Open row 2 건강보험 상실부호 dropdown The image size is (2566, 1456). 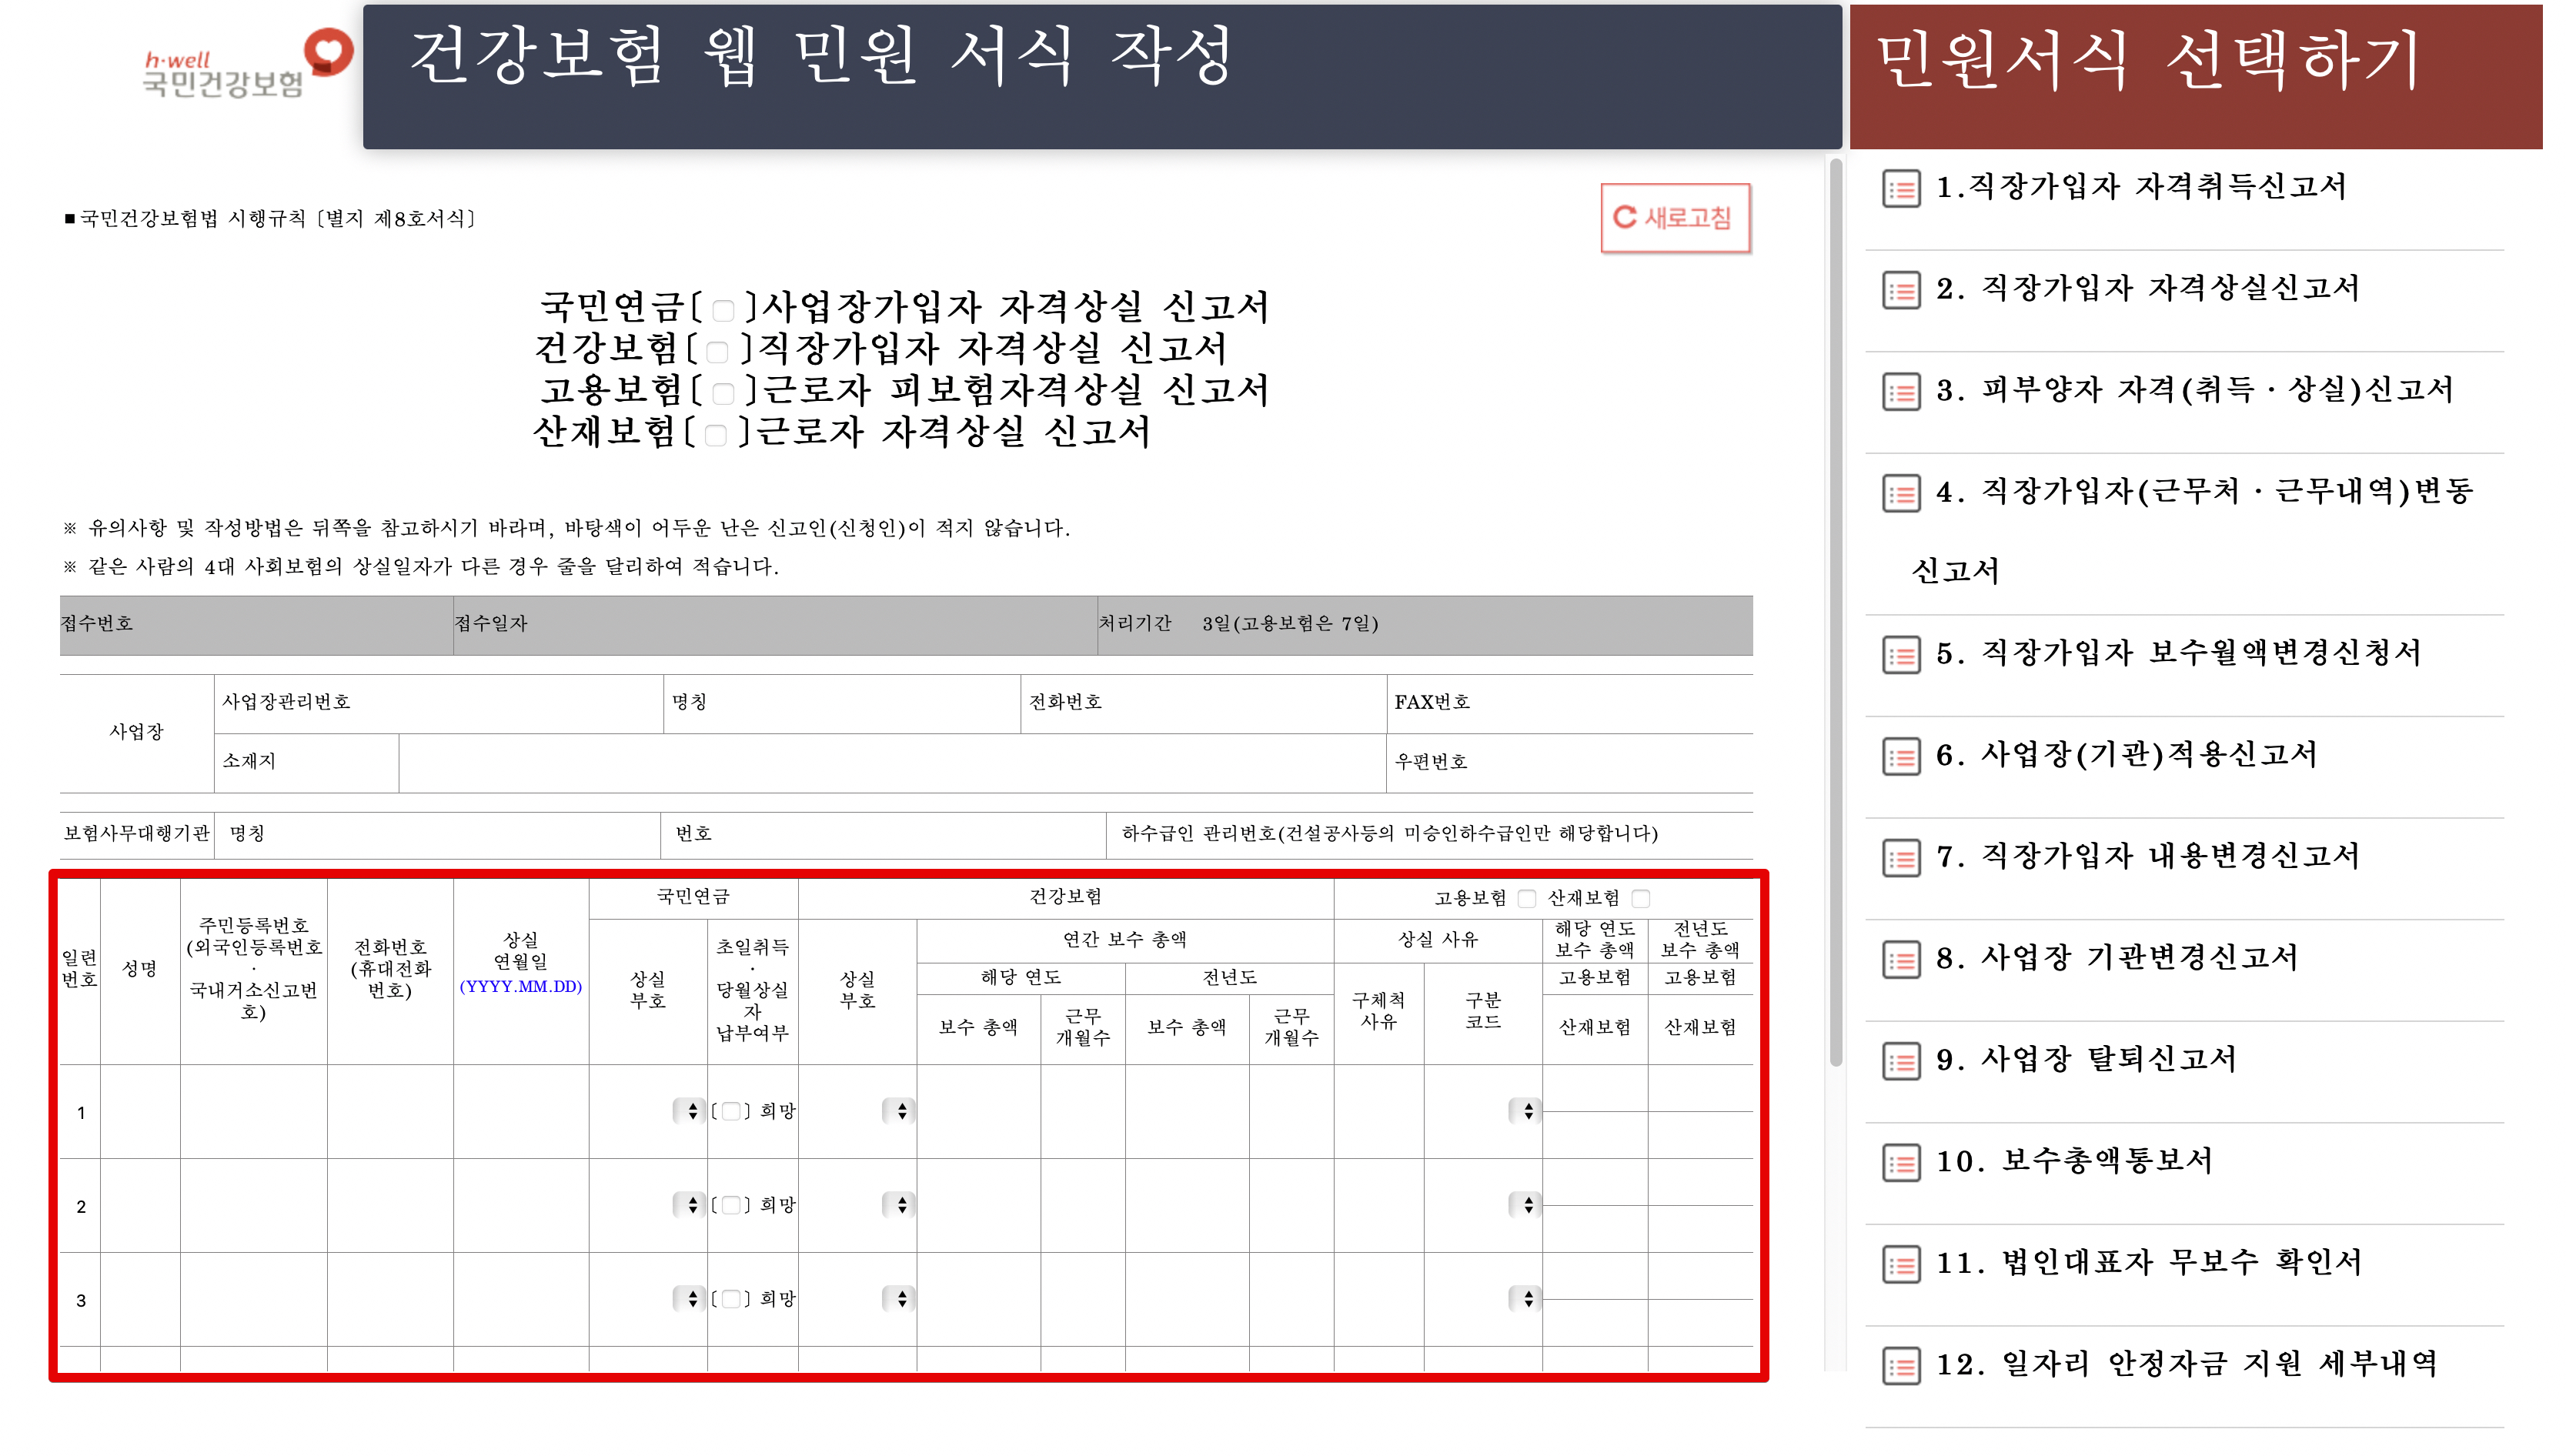900,1205
